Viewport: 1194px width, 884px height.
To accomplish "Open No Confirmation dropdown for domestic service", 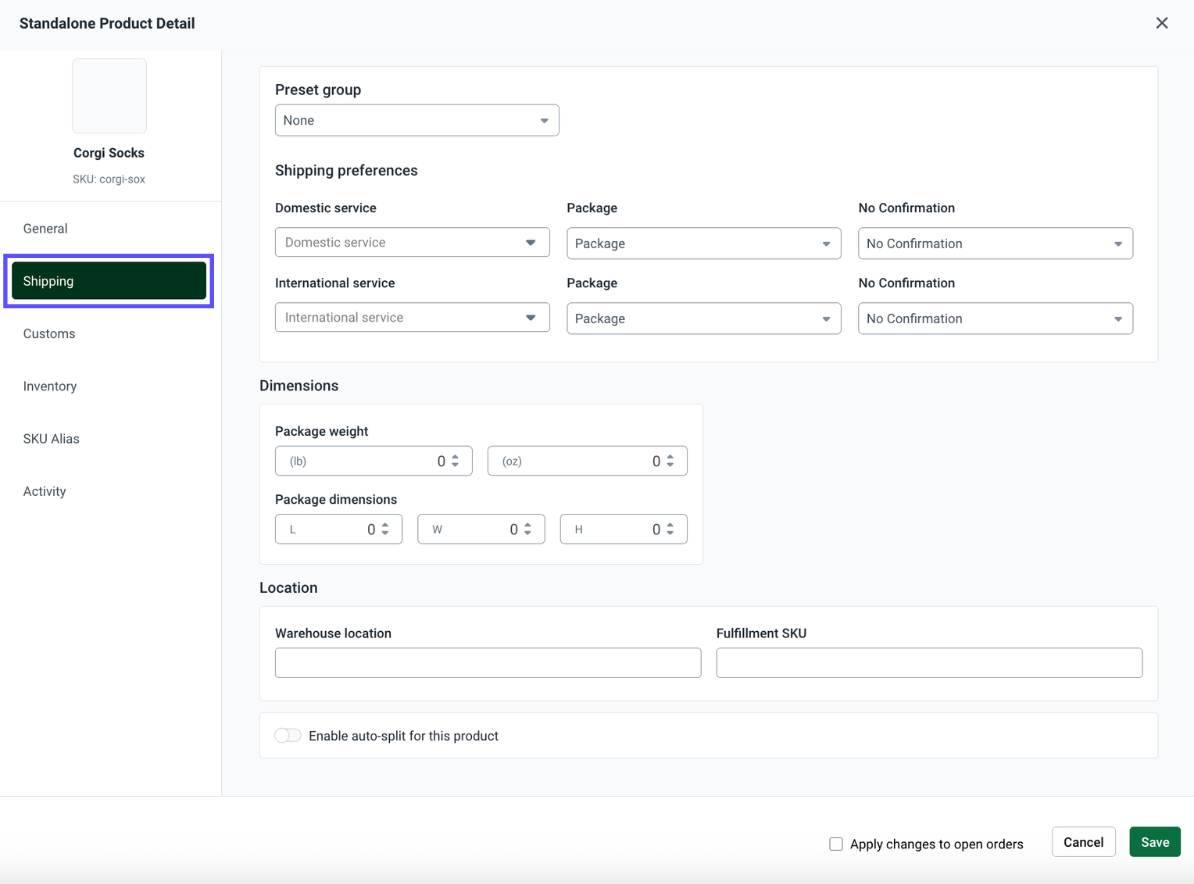I will 995,244.
